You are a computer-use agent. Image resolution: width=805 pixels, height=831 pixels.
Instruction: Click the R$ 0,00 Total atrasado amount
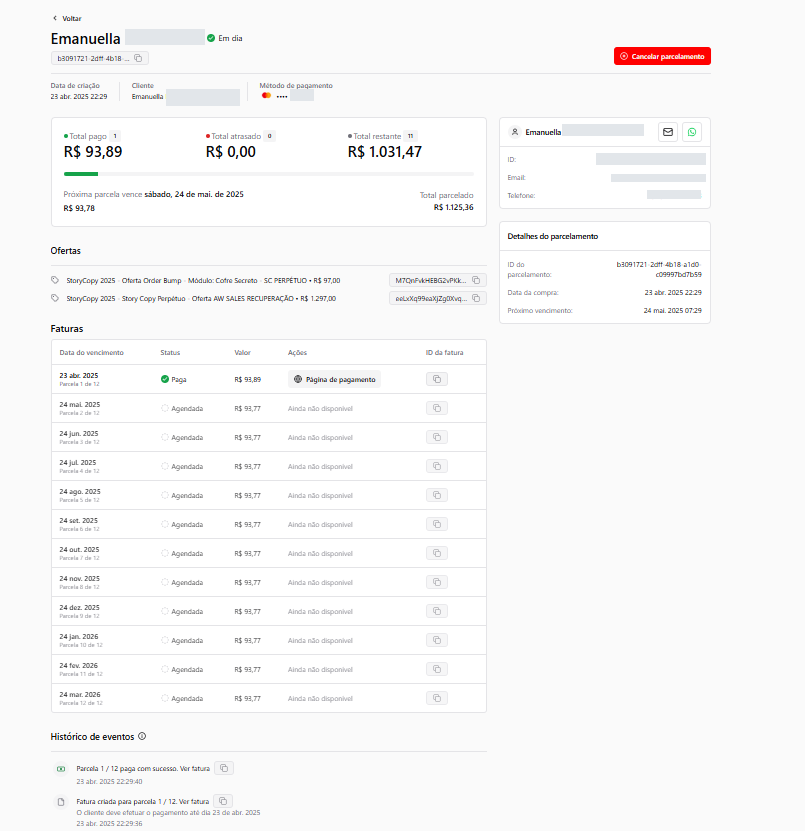pyautogui.click(x=231, y=152)
